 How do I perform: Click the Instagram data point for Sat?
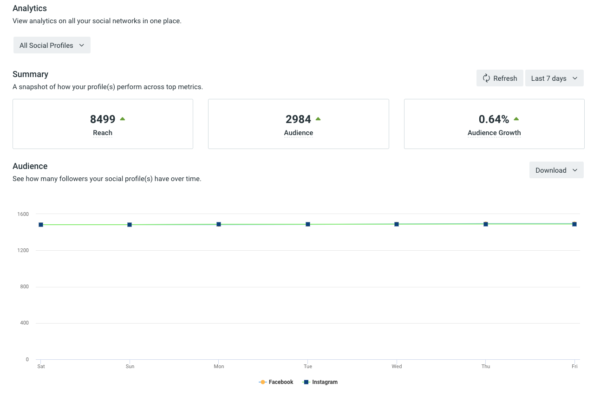tap(41, 225)
